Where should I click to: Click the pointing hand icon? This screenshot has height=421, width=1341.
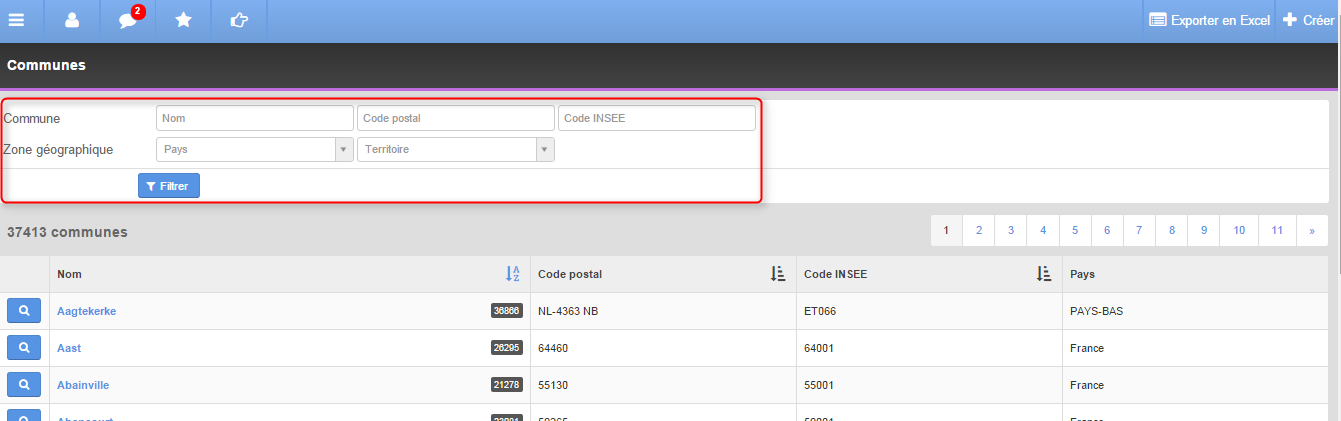tap(239, 20)
